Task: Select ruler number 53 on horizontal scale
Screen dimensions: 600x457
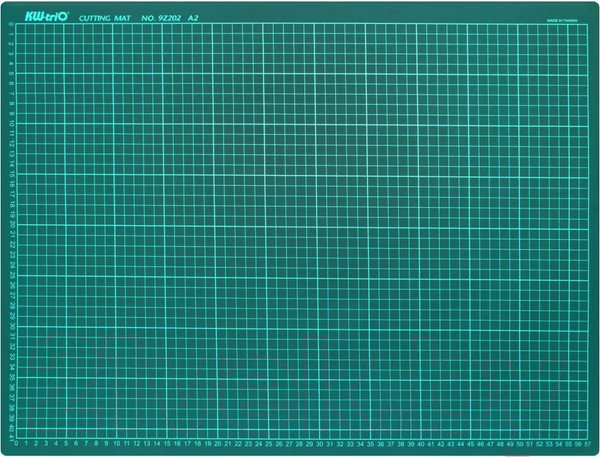Action: point(549,444)
